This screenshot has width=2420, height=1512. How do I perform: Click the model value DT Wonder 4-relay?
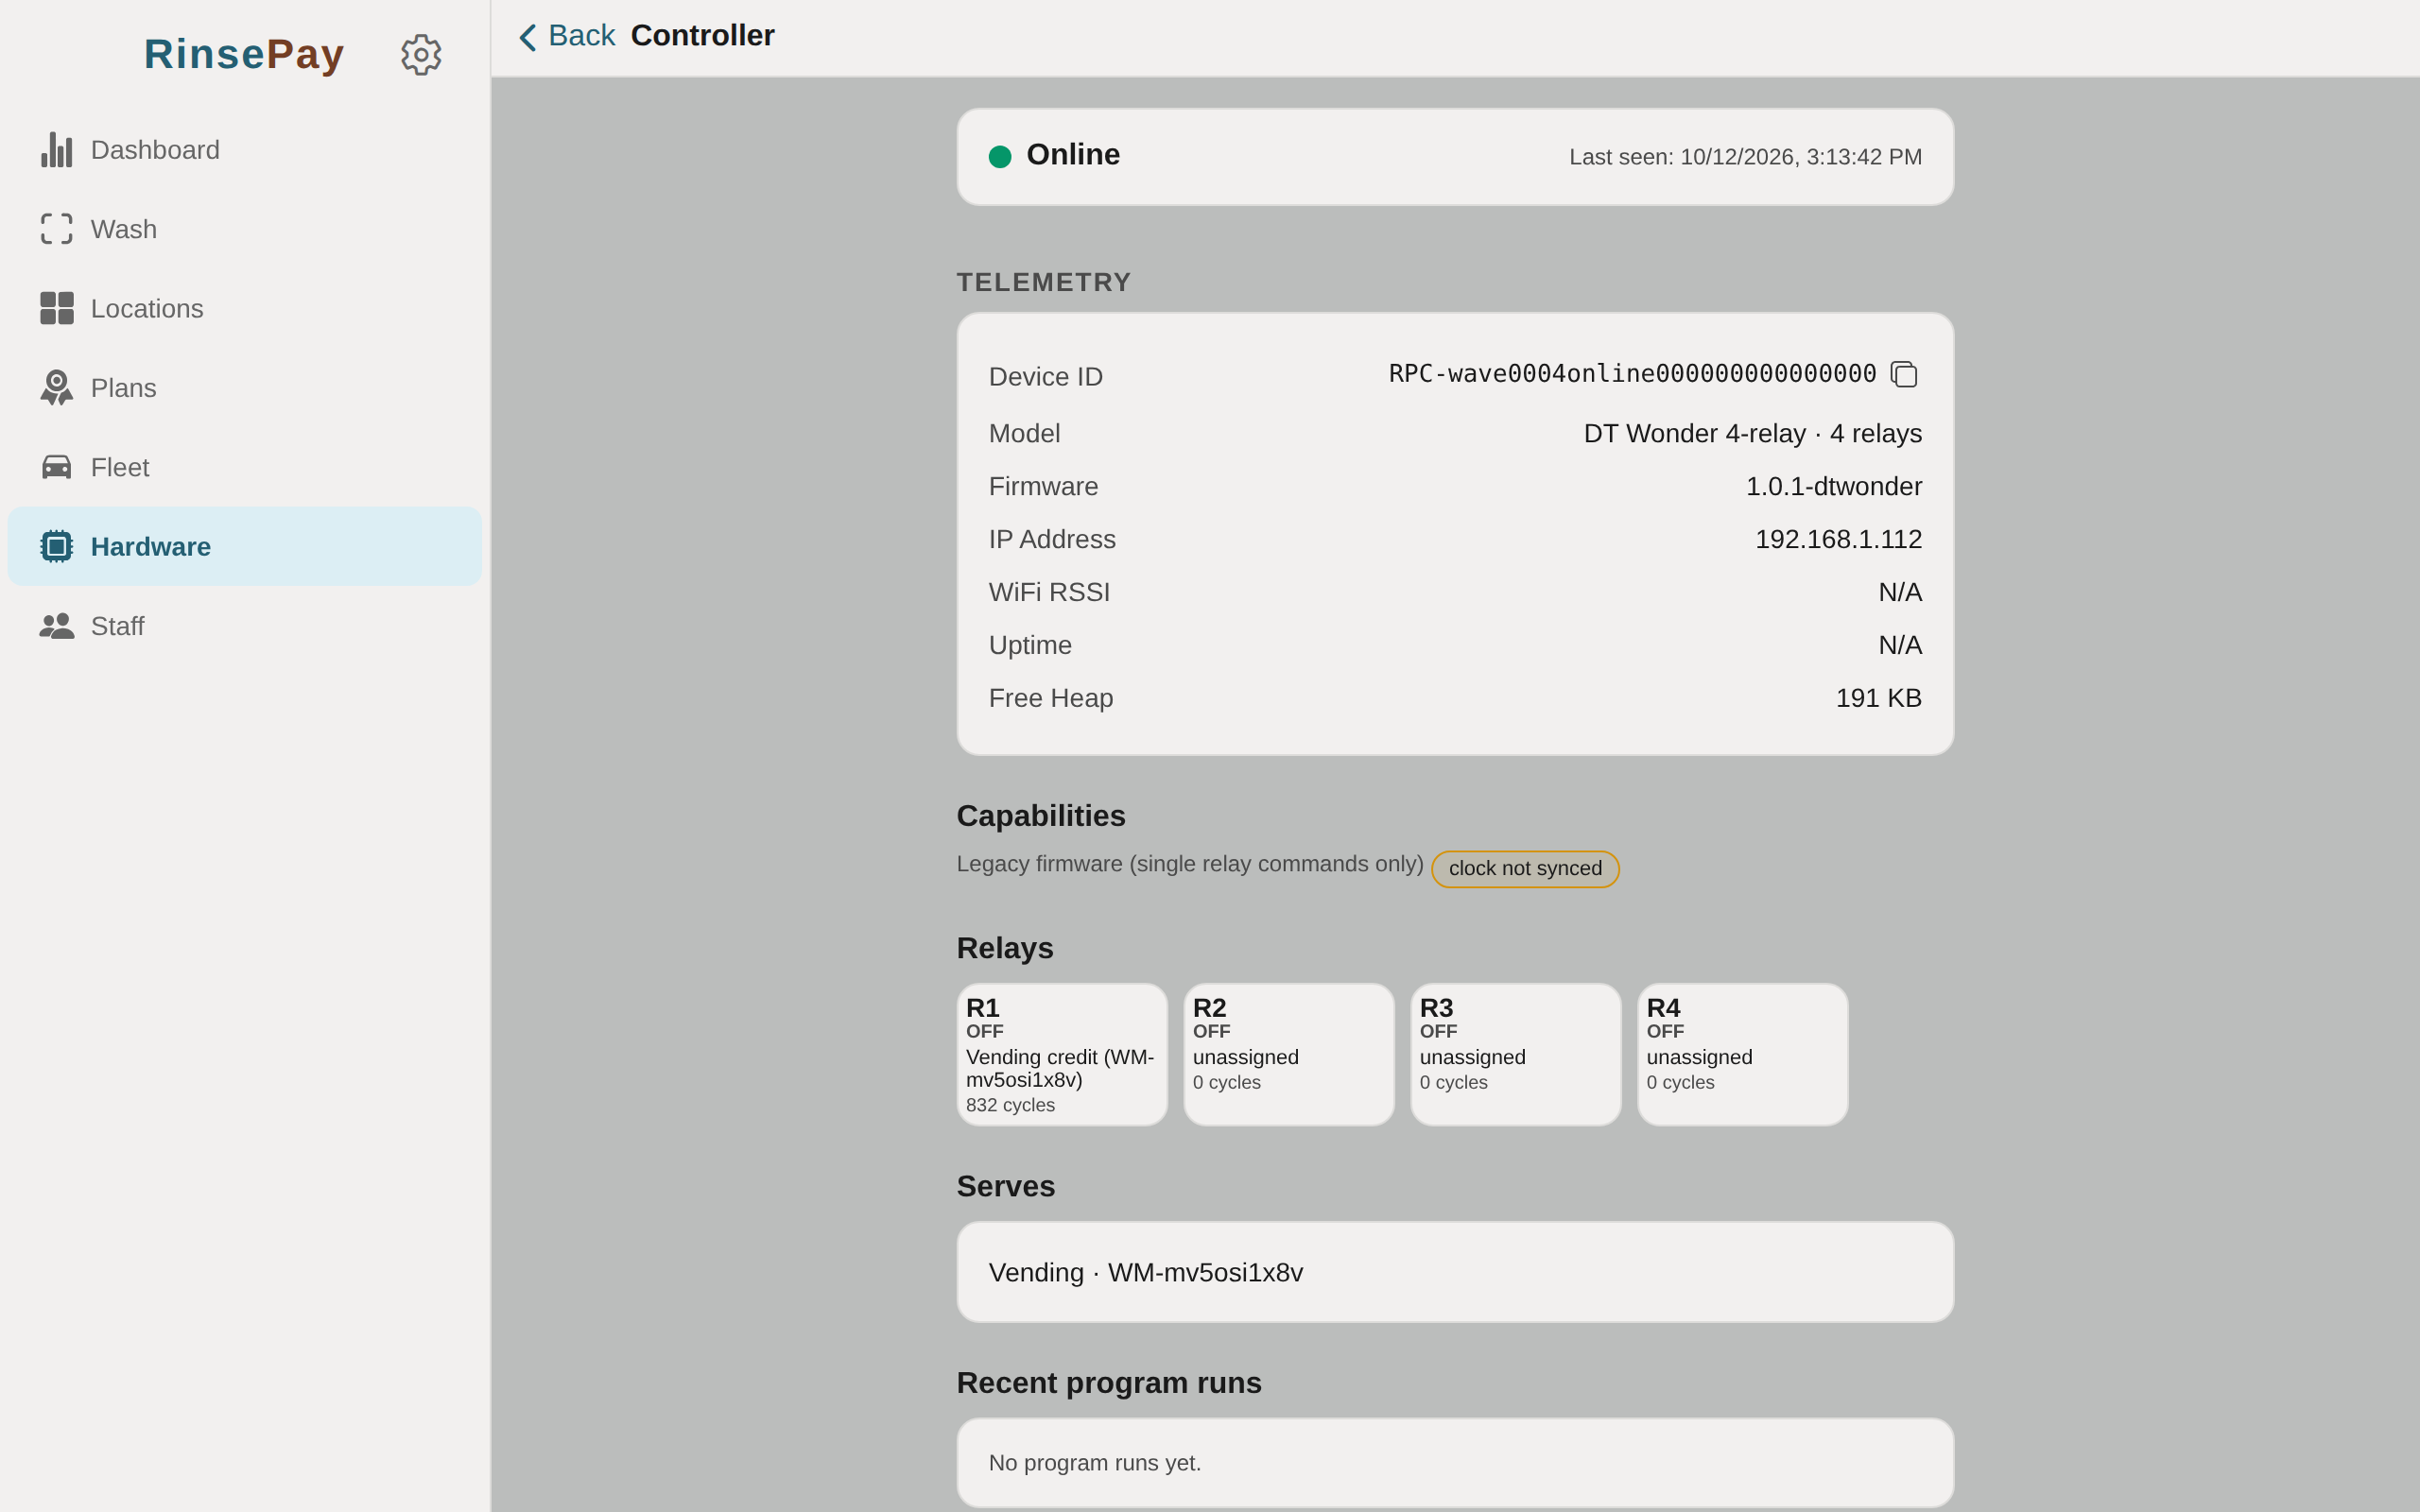coord(1752,434)
